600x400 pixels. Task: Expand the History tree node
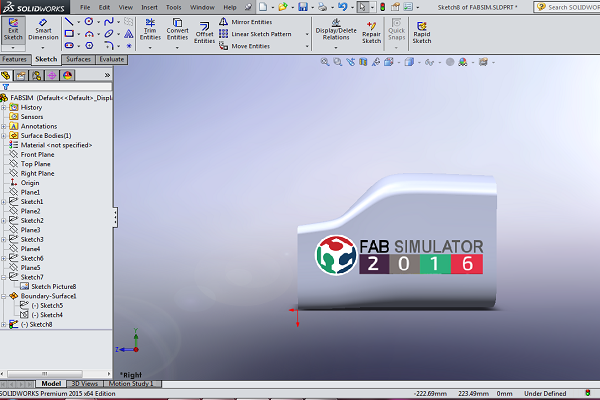click(3, 108)
